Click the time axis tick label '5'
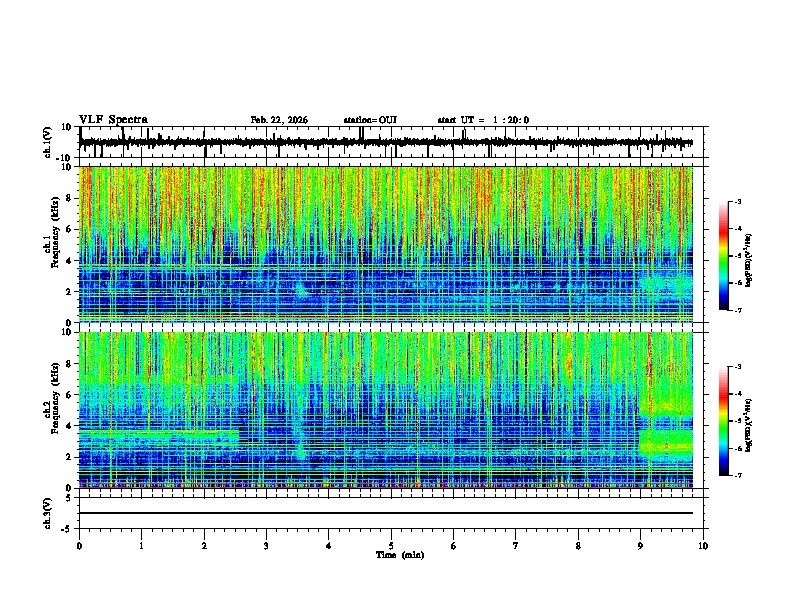 pos(391,546)
